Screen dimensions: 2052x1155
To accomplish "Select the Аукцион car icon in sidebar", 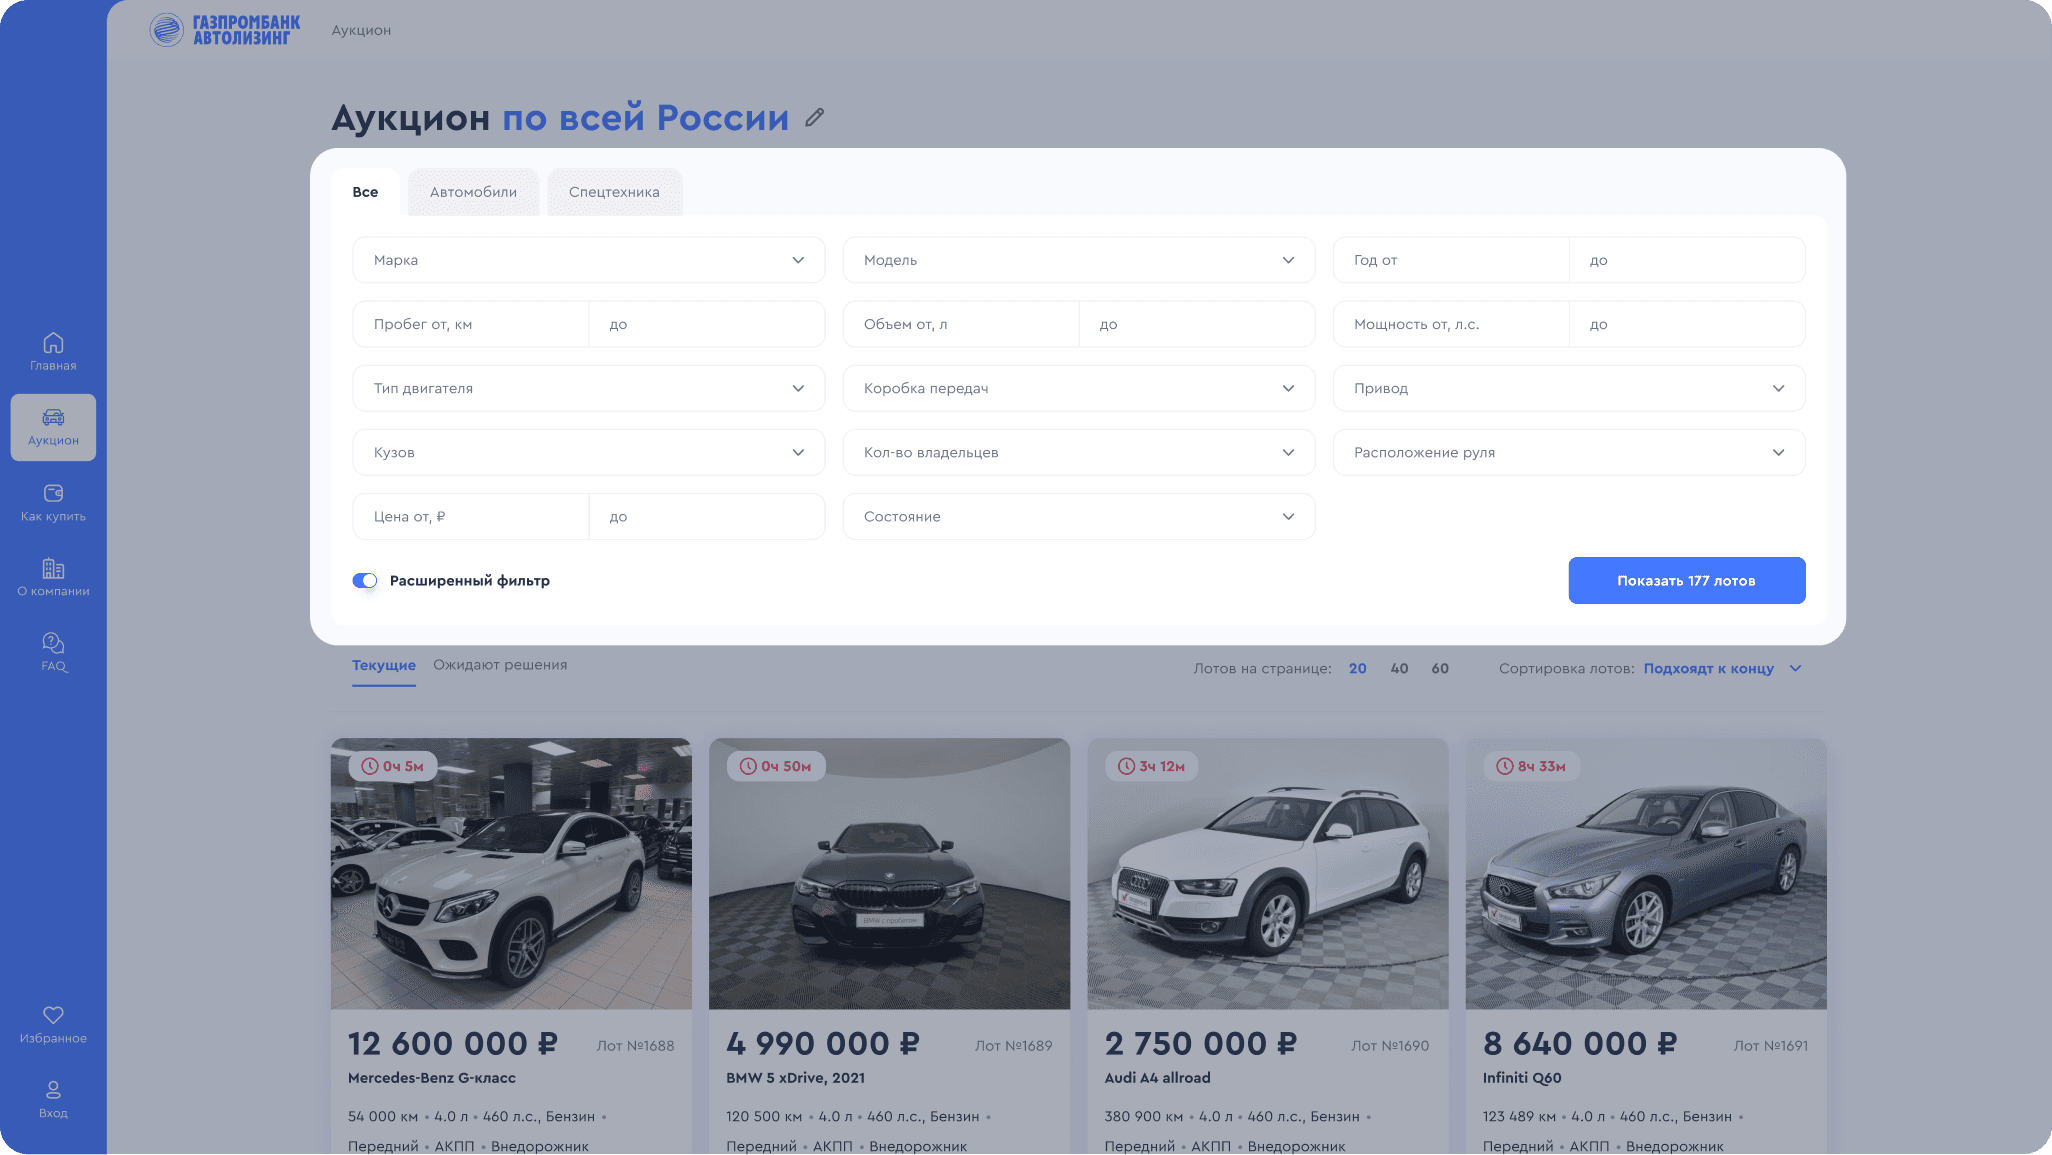I will point(53,417).
